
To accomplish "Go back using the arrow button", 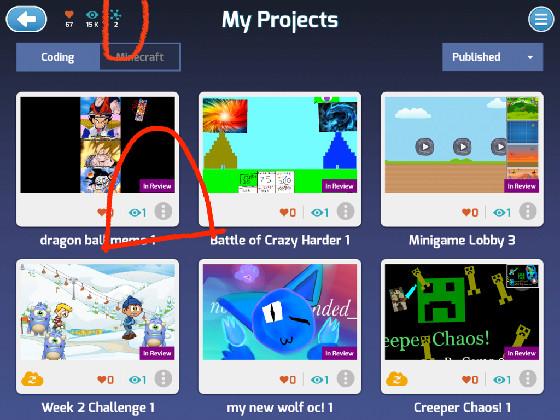I will tap(26, 19).
